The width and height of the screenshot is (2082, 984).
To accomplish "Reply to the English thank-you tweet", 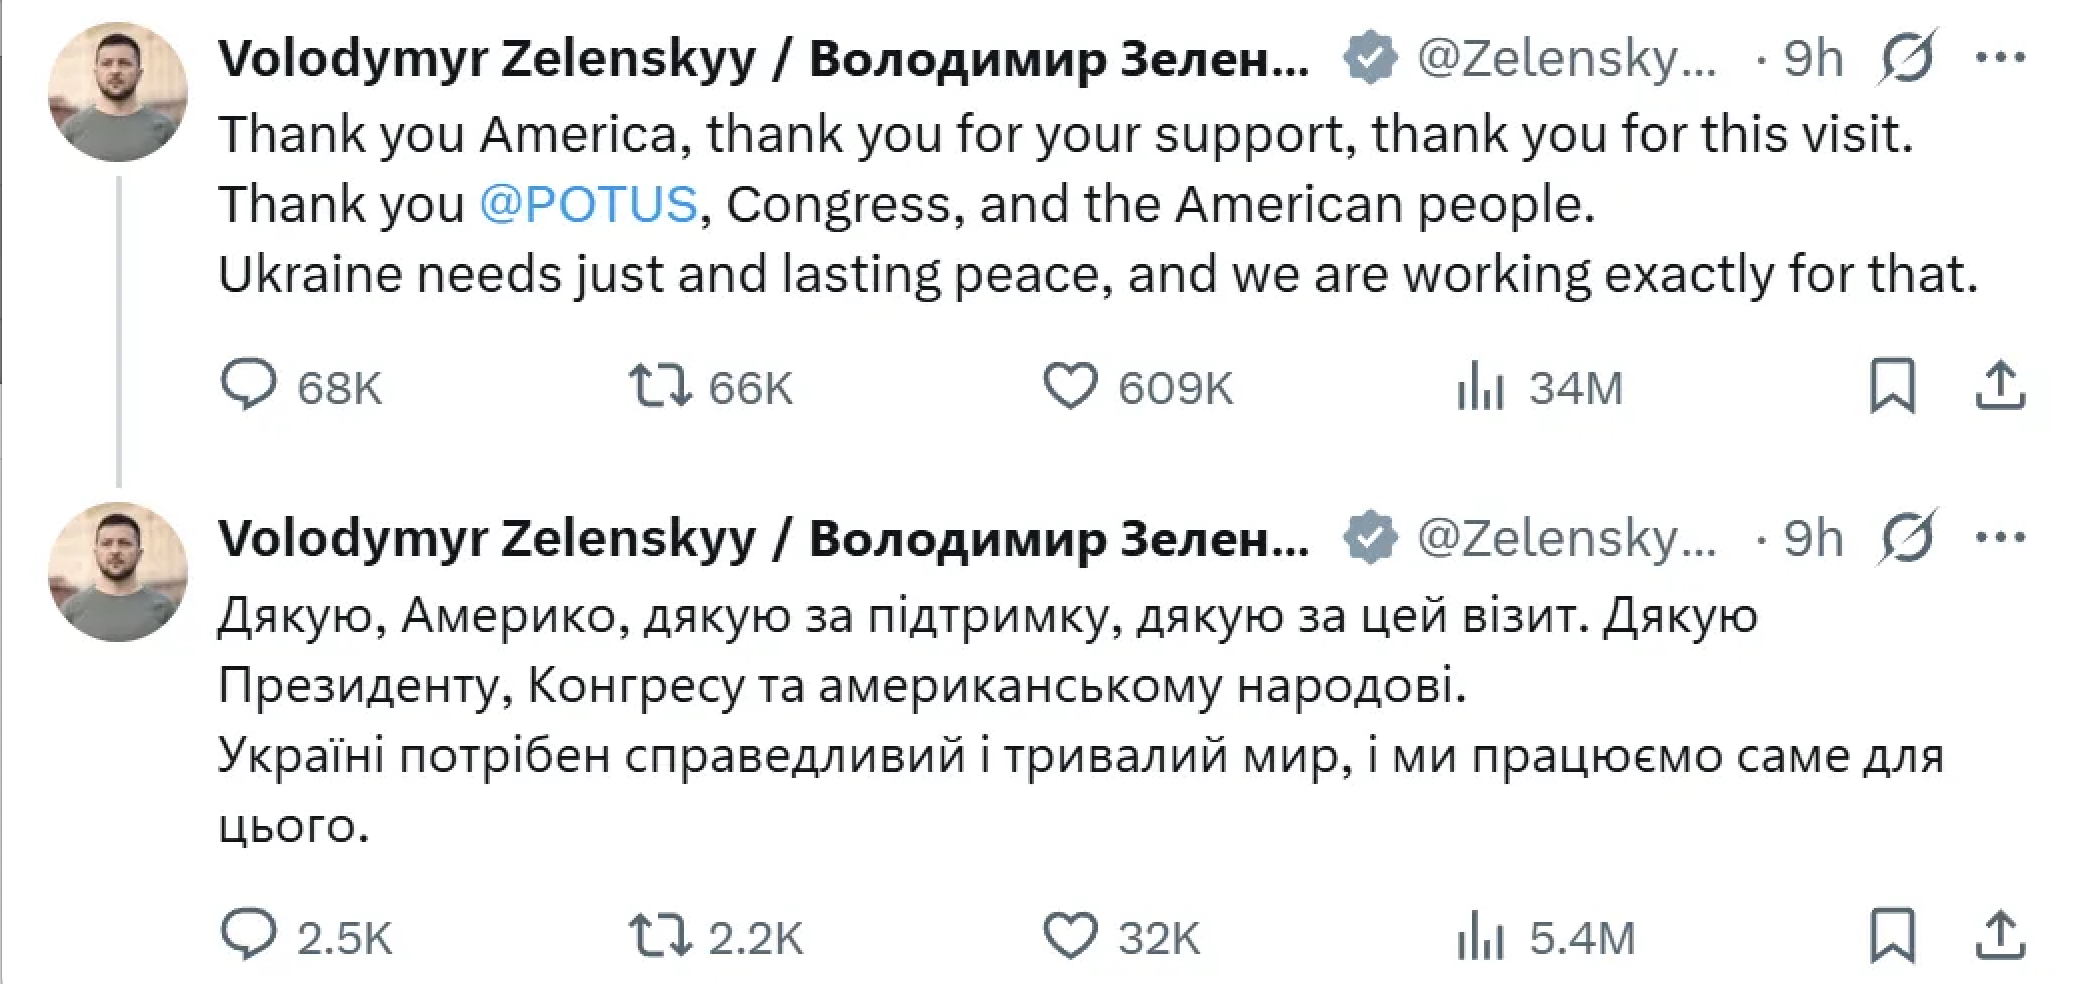I will coord(248,386).
